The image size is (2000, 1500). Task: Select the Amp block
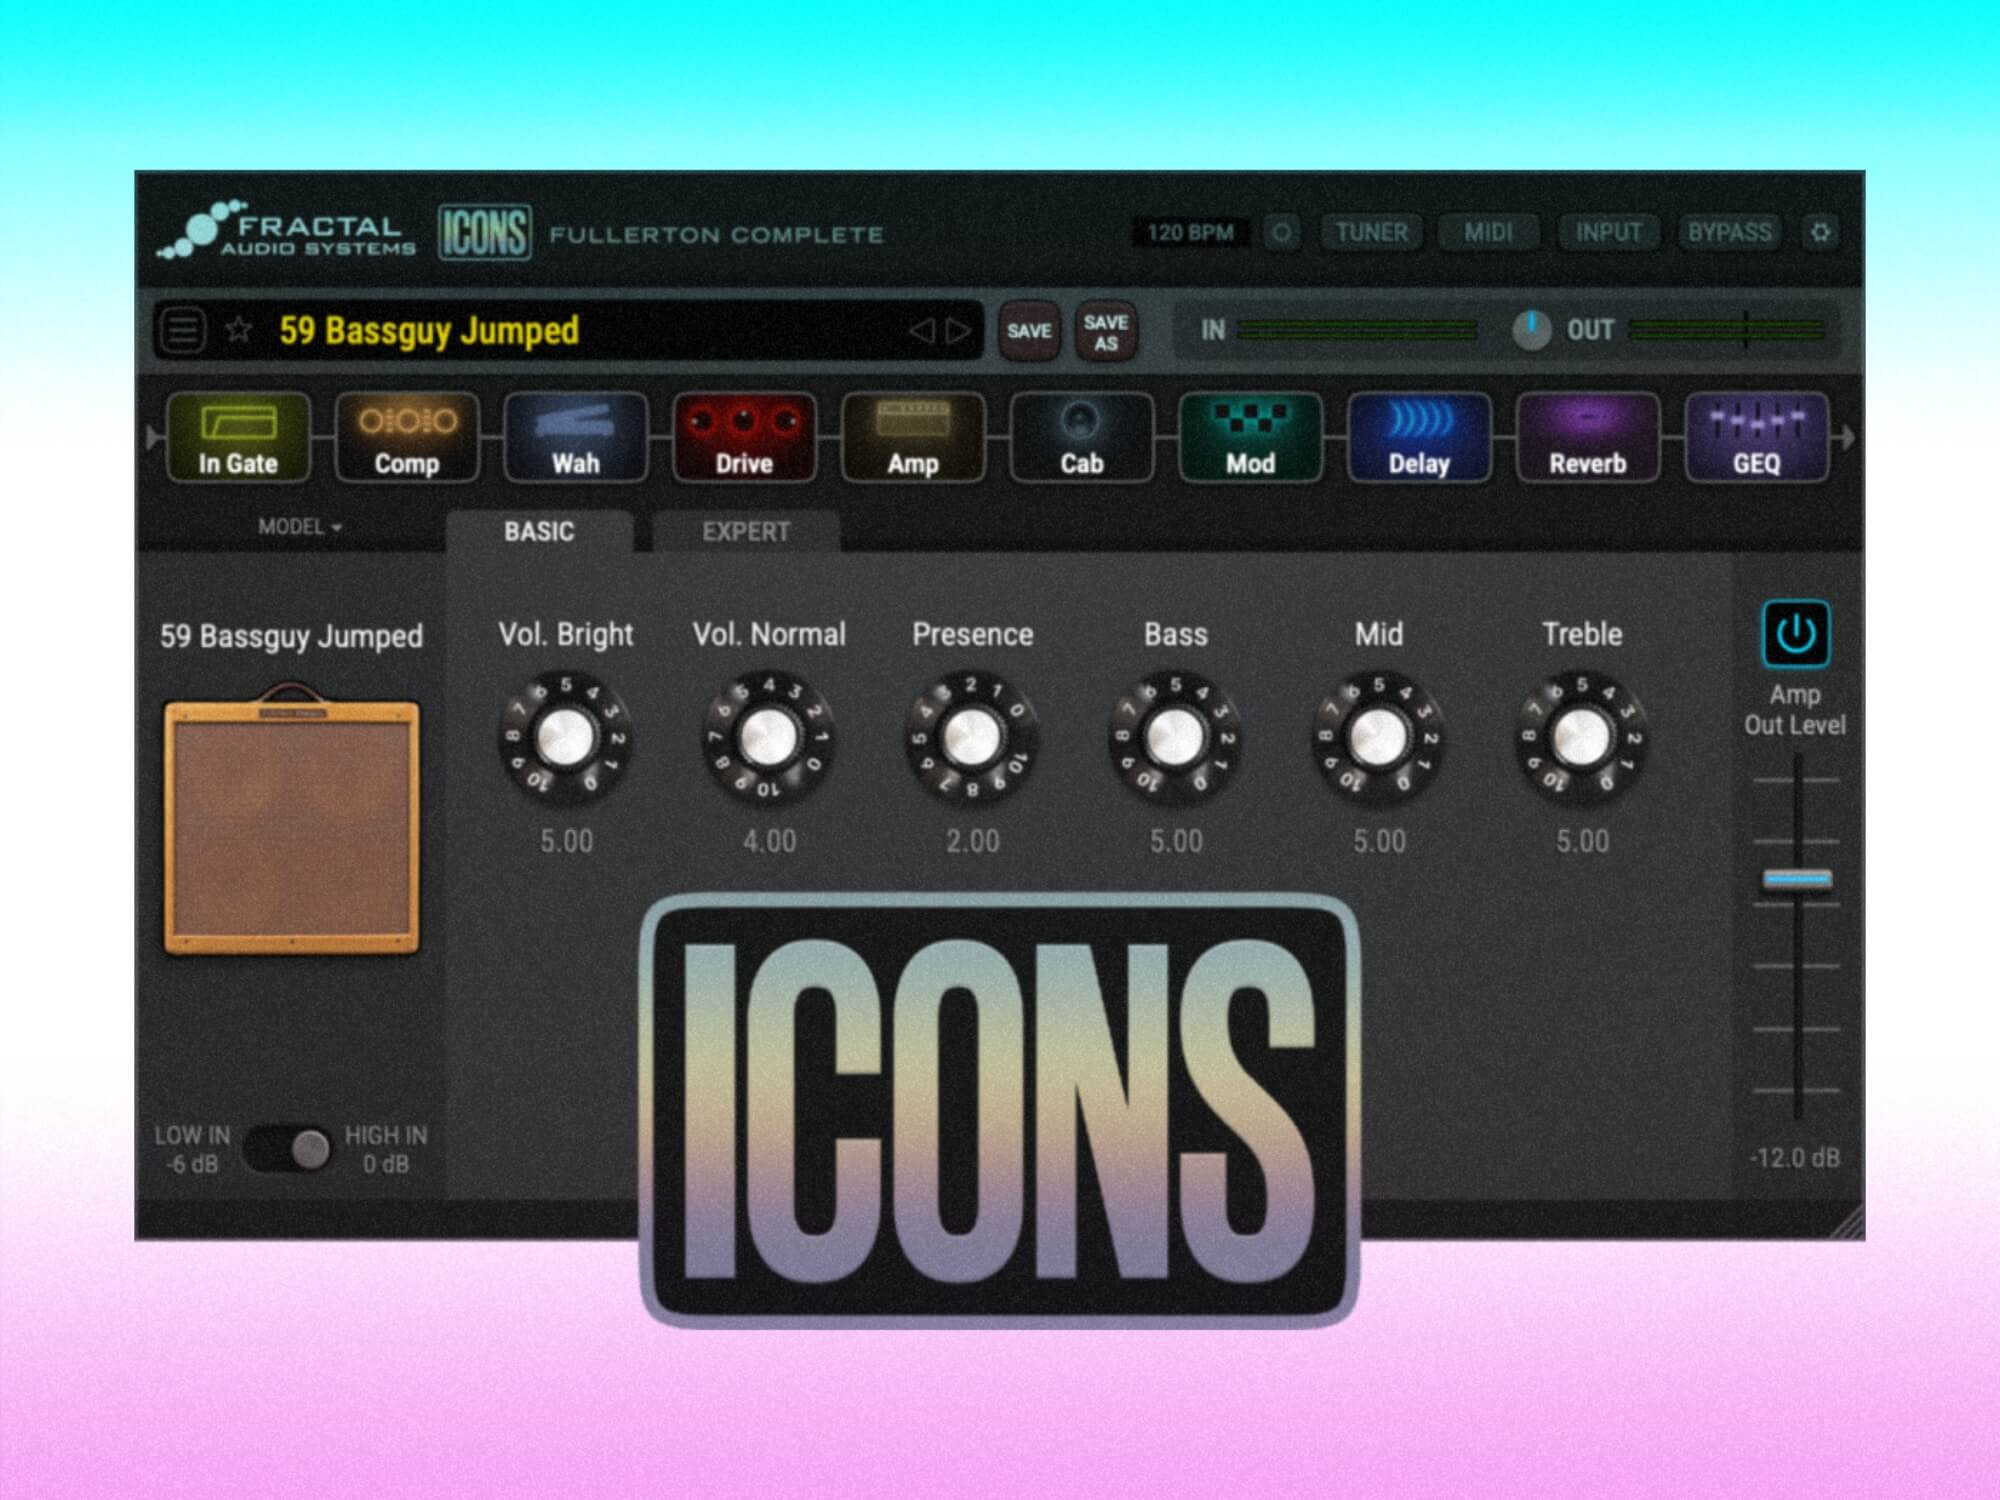(913, 438)
